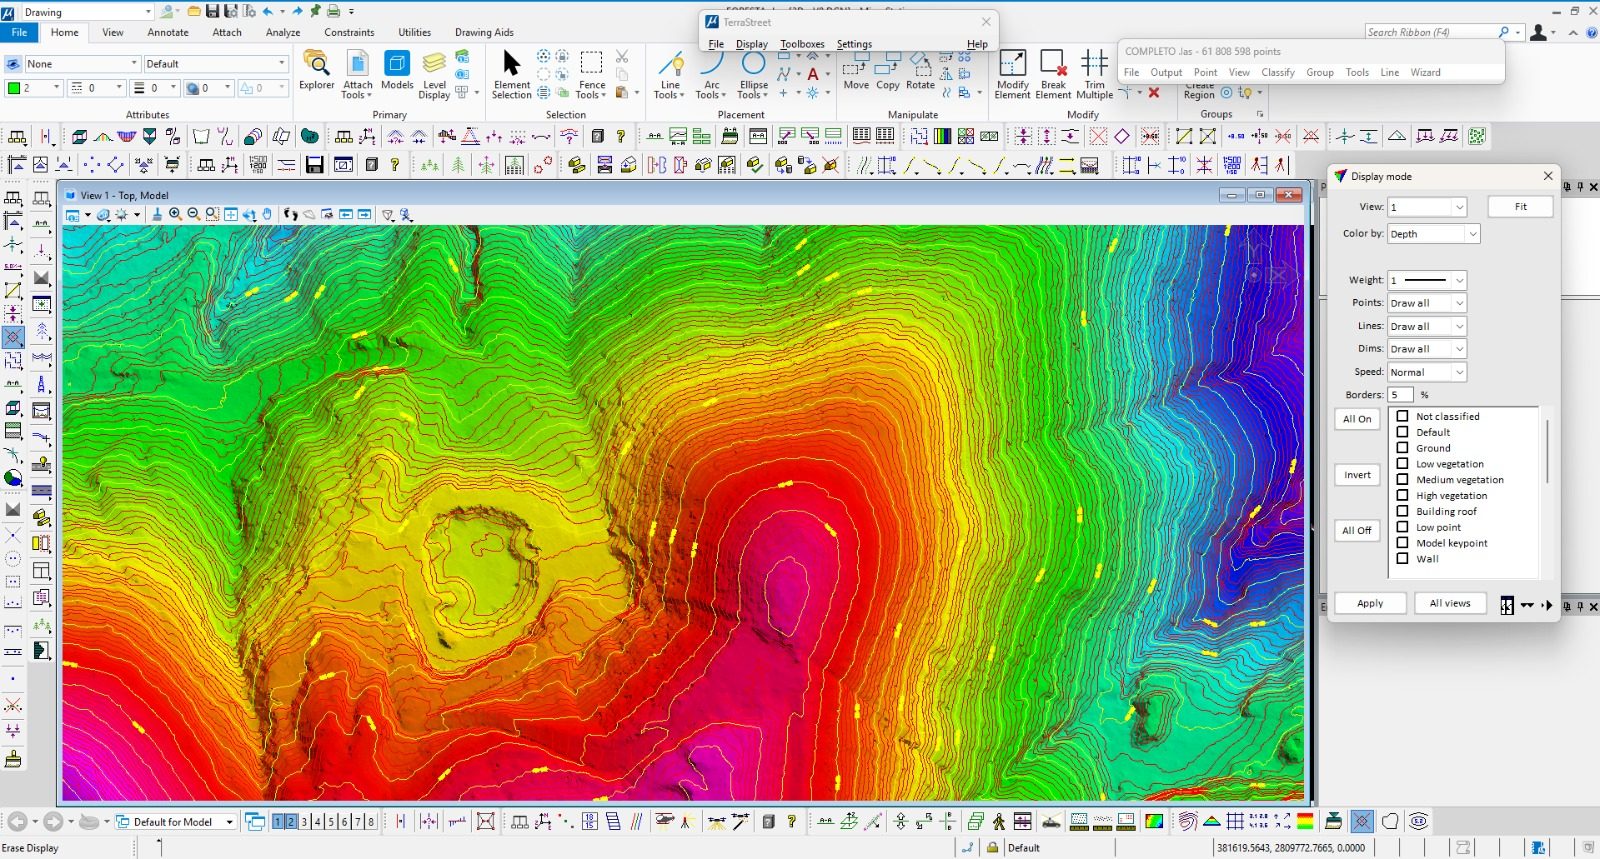Click the Borders percentage input field
Viewport: 1600px width, 859px height.
[1400, 395]
